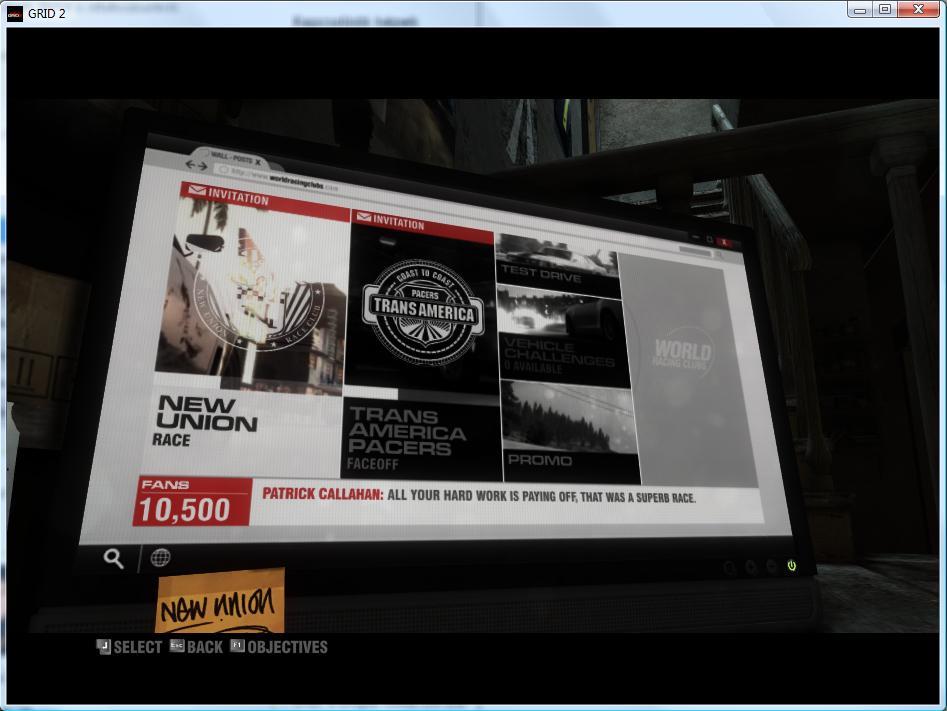Click the magnifier search icon below the monitor
Image resolution: width=947 pixels, height=711 pixels.
113,559
